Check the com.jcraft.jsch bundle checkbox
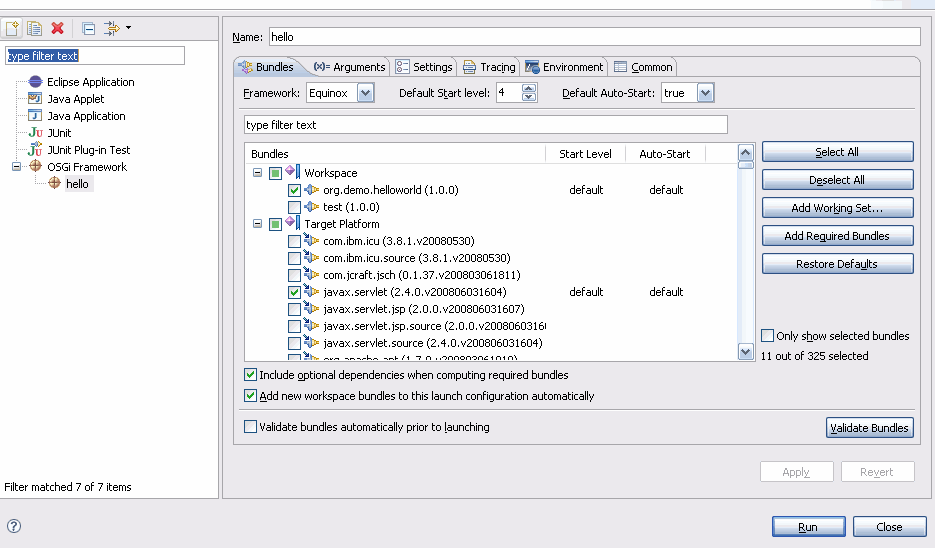Image resolution: width=935 pixels, height=548 pixels. [x=294, y=275]
